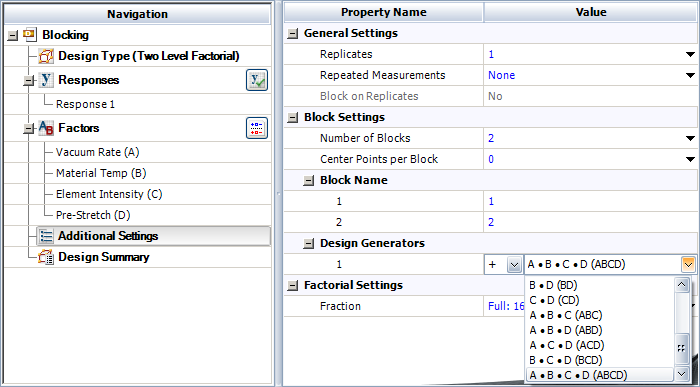Edit the Block Name 2 value
700x387 pixels.
coord(590,222)
